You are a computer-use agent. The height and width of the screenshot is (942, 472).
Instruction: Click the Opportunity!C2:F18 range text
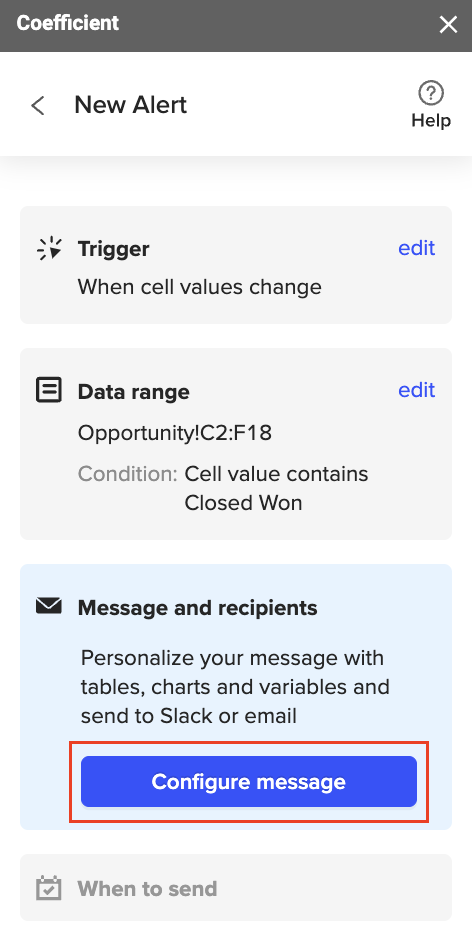tap(175, 433)
